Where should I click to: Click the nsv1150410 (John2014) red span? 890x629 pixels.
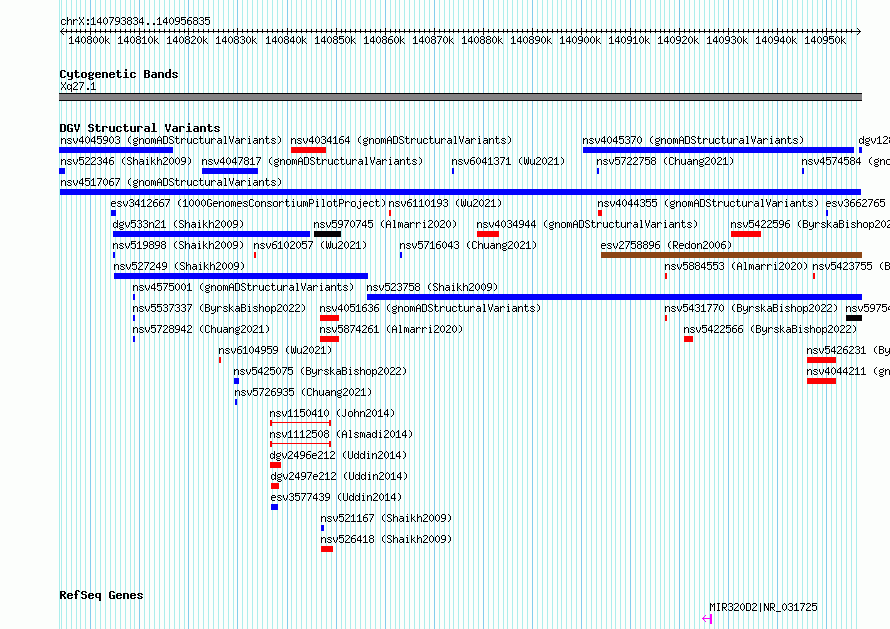tap(300, 423)
